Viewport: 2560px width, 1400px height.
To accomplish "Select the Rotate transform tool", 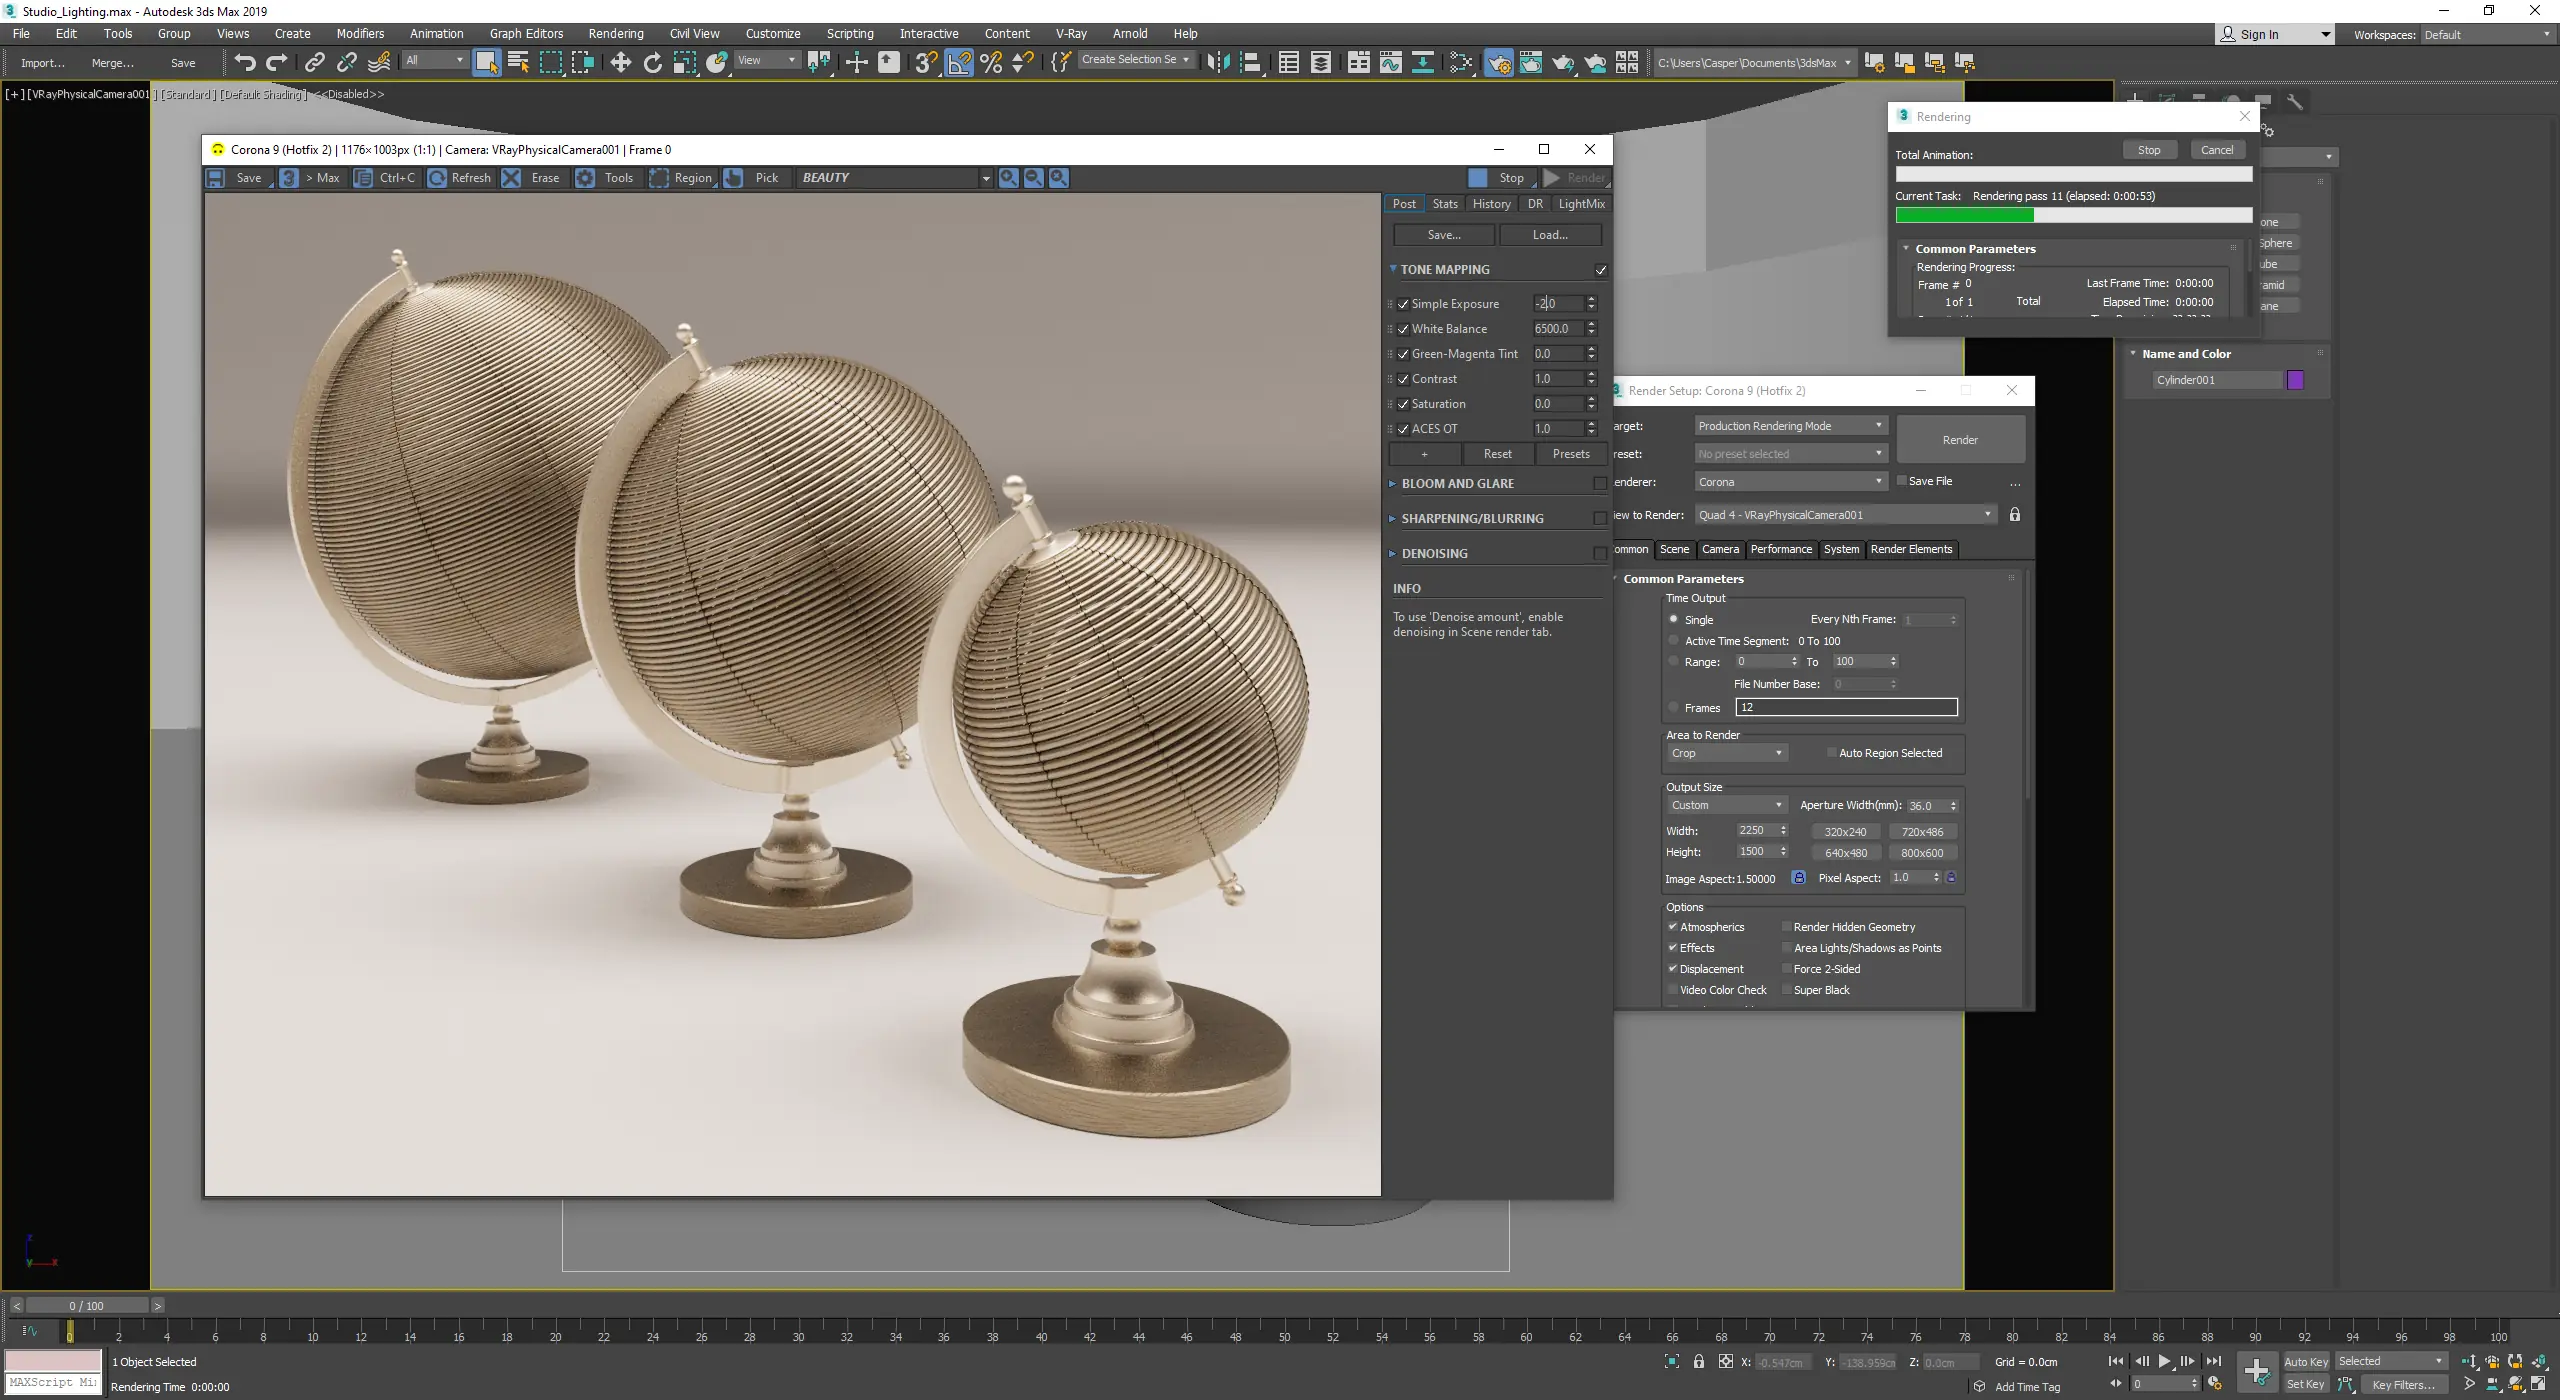I will [652, 62].
